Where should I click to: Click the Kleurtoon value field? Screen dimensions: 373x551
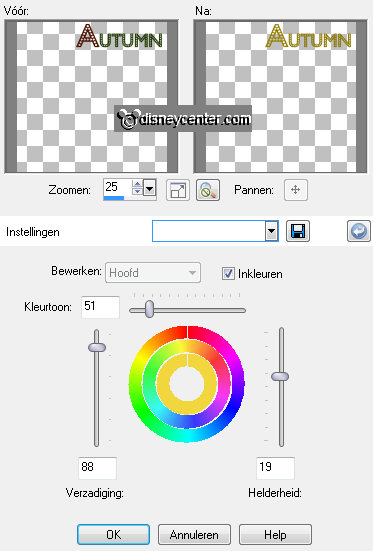100,307
